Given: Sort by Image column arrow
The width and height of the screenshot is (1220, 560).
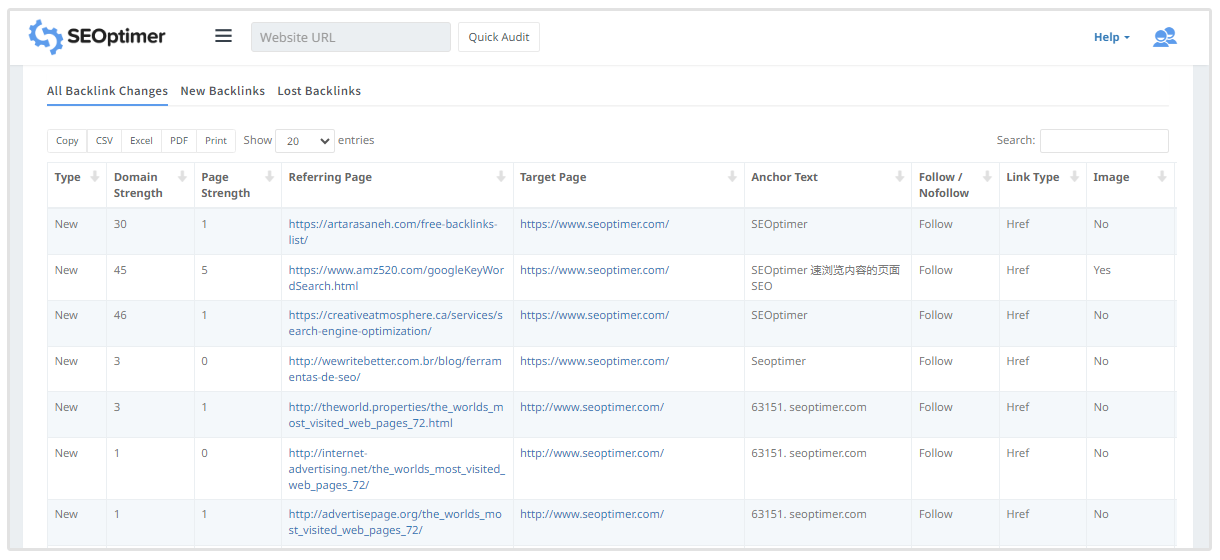Looking at the screenshot, I should [1161, 177].
